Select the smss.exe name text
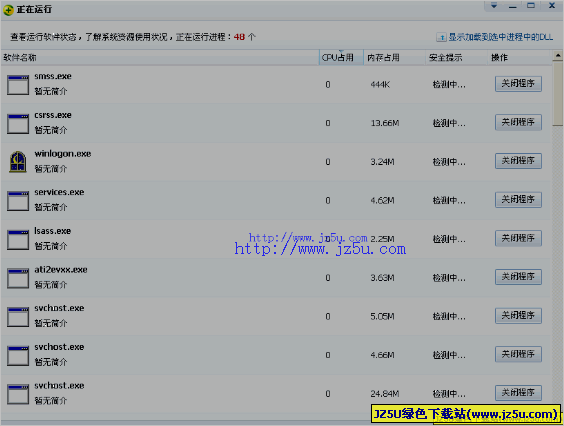Screen dimensions: 564x426 53,76
